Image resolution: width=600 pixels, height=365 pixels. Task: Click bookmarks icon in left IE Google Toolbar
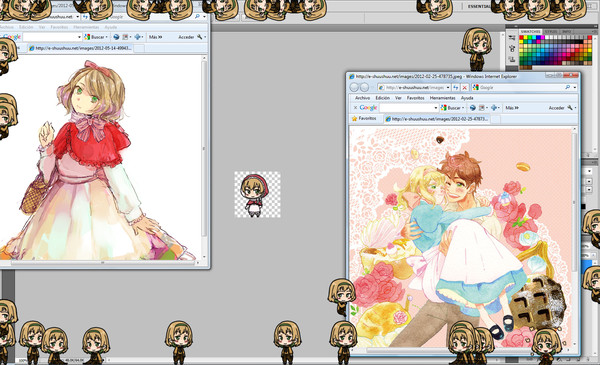[x=126, y=37]
